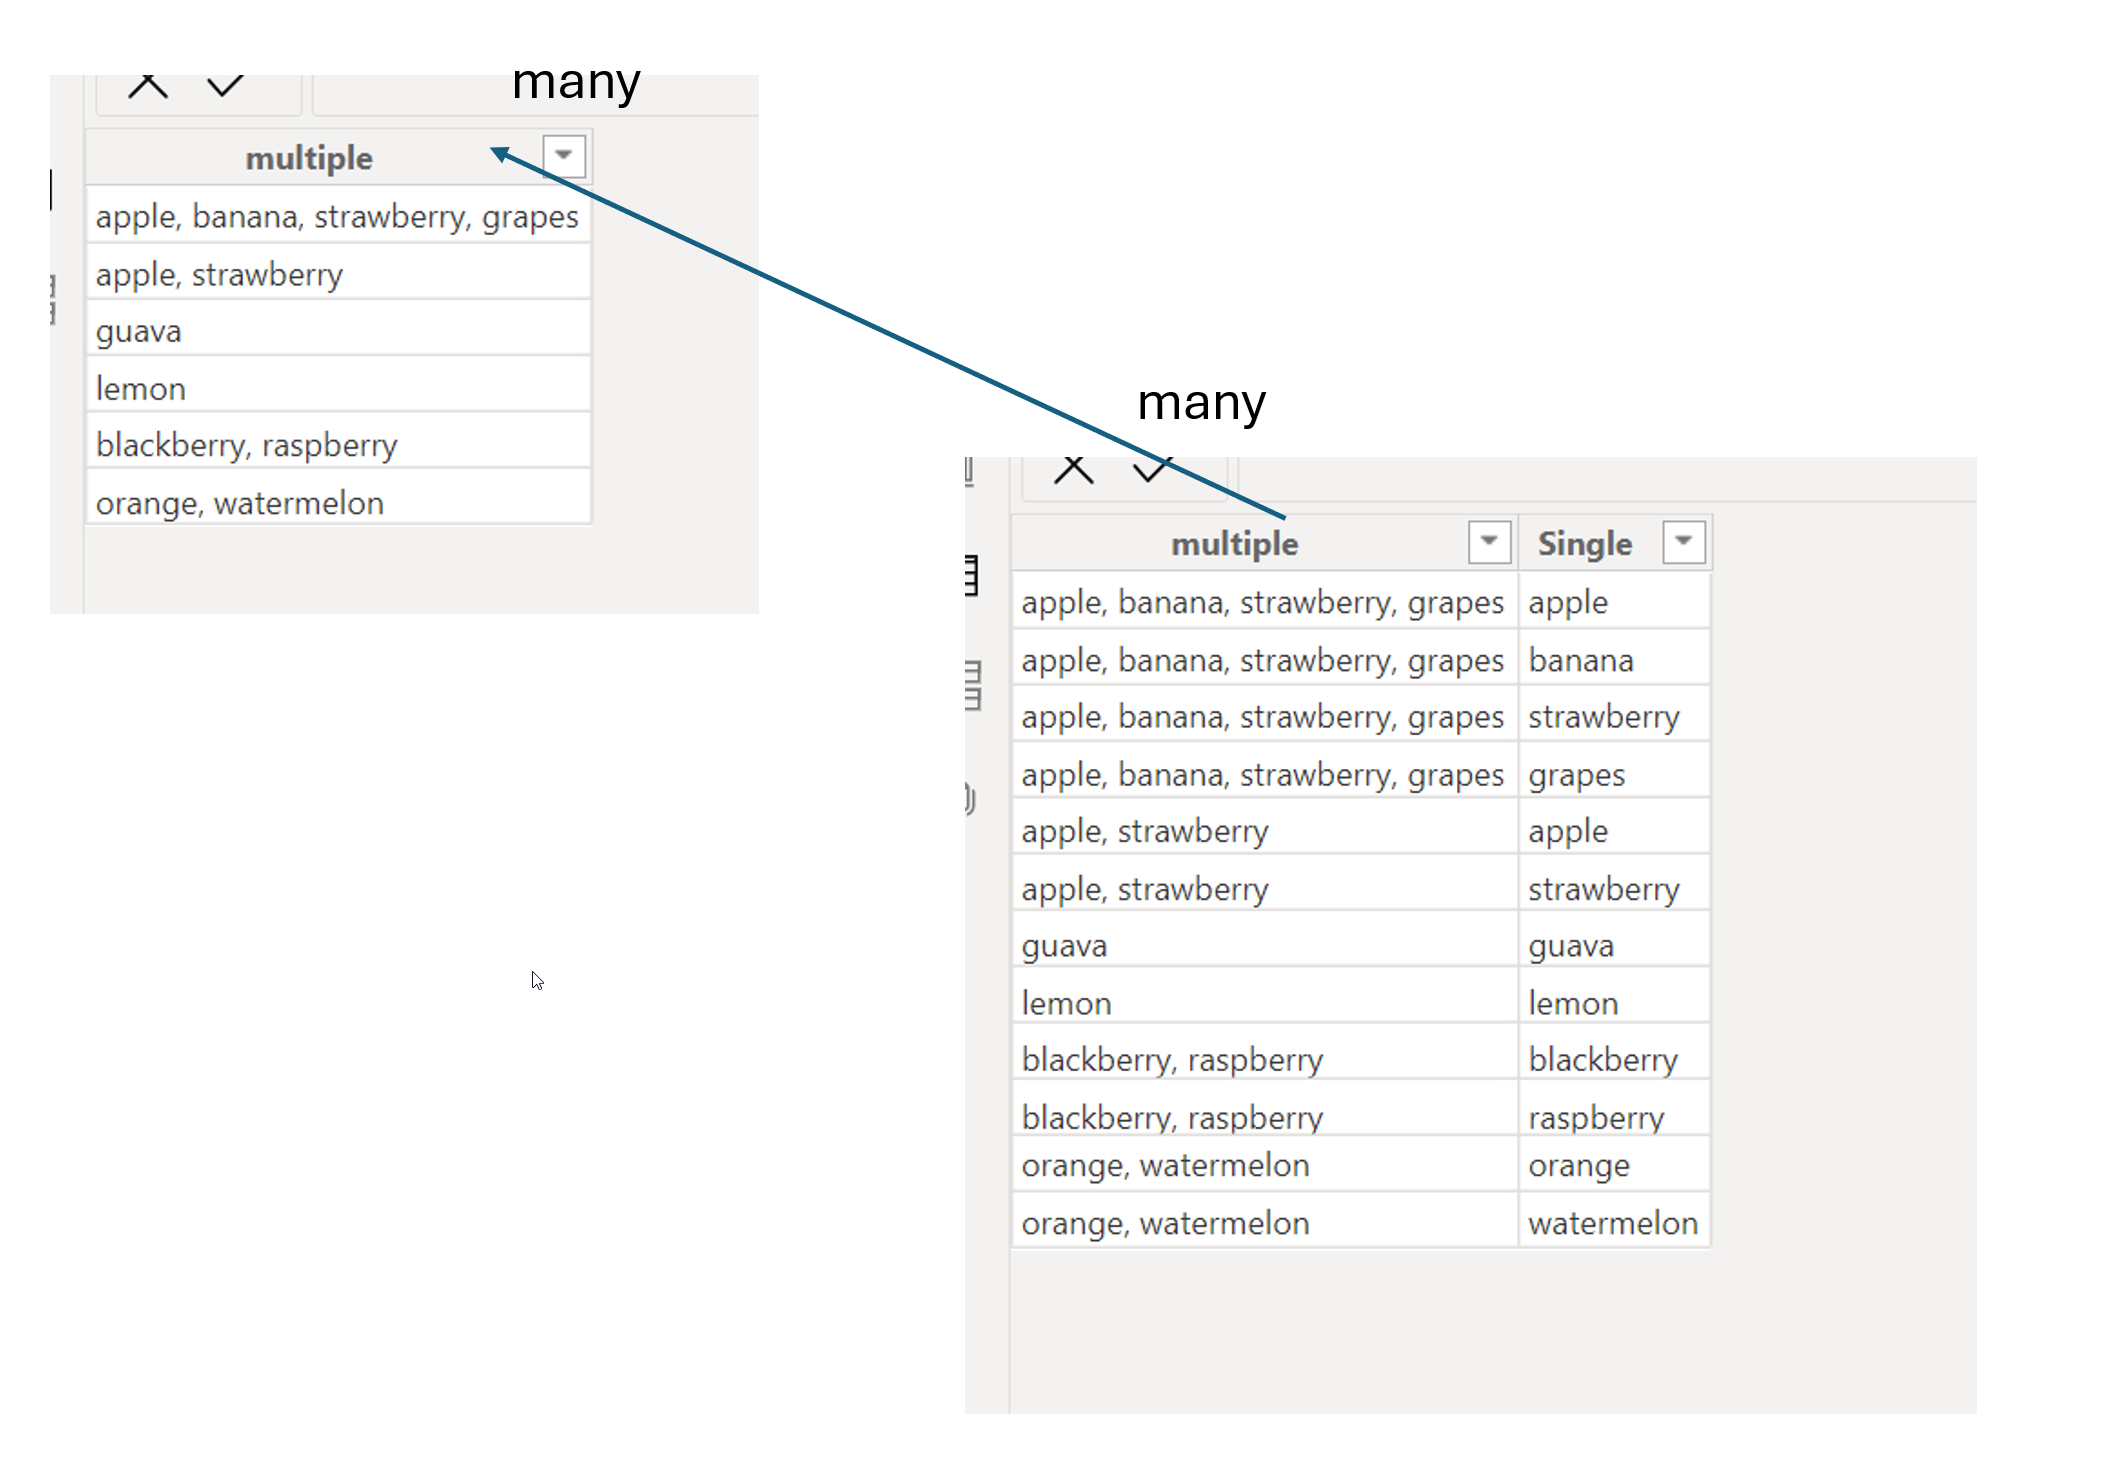Image resolution: width=2114 pixels, height=1462 pixels.
Task: Open filter dropdown on left 'multiple' column
Action: pos(564,156)
